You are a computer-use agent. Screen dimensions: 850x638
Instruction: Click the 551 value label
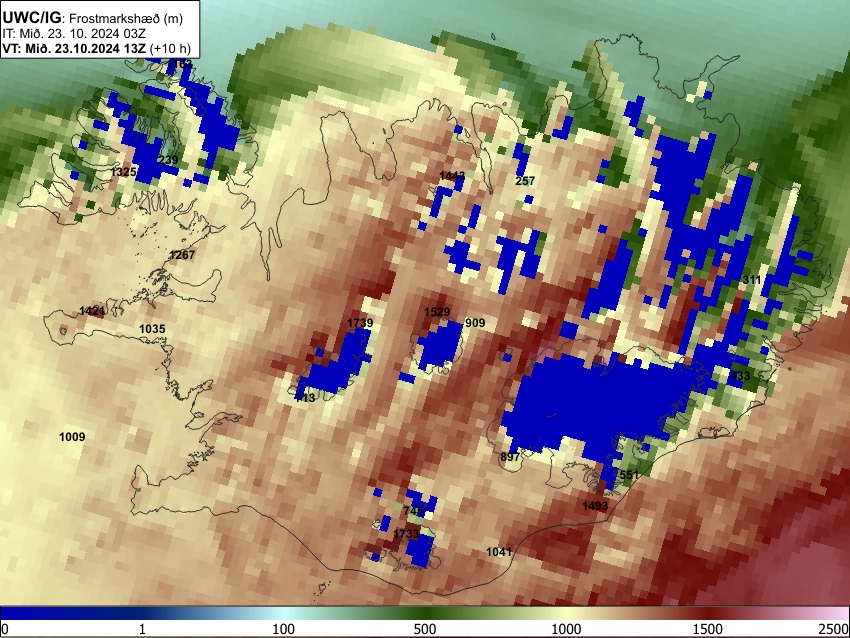(x=629, y=475)
